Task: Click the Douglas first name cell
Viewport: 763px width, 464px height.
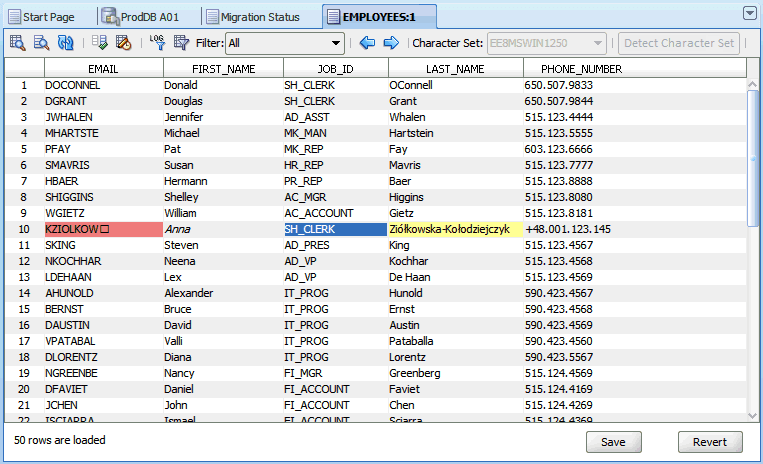Action: click(x=223, y=101)
